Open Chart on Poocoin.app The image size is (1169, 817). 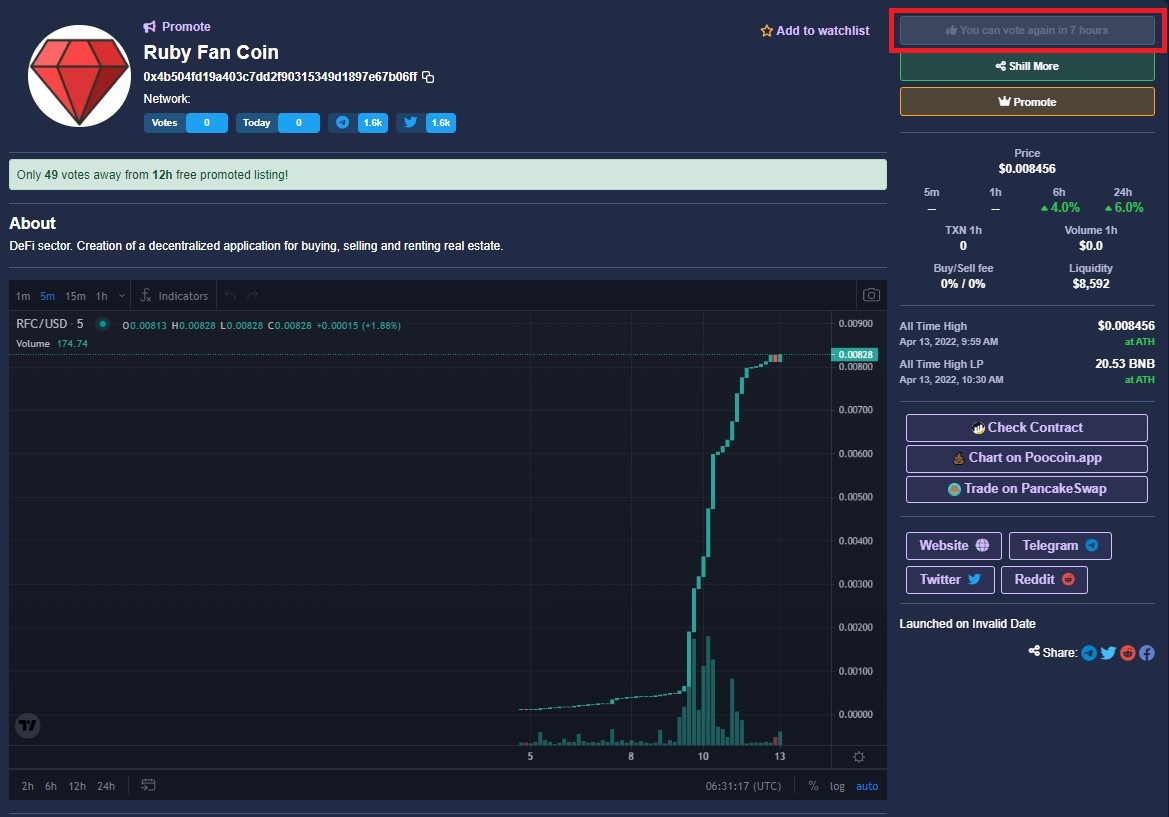click(x=1026, y=458)
